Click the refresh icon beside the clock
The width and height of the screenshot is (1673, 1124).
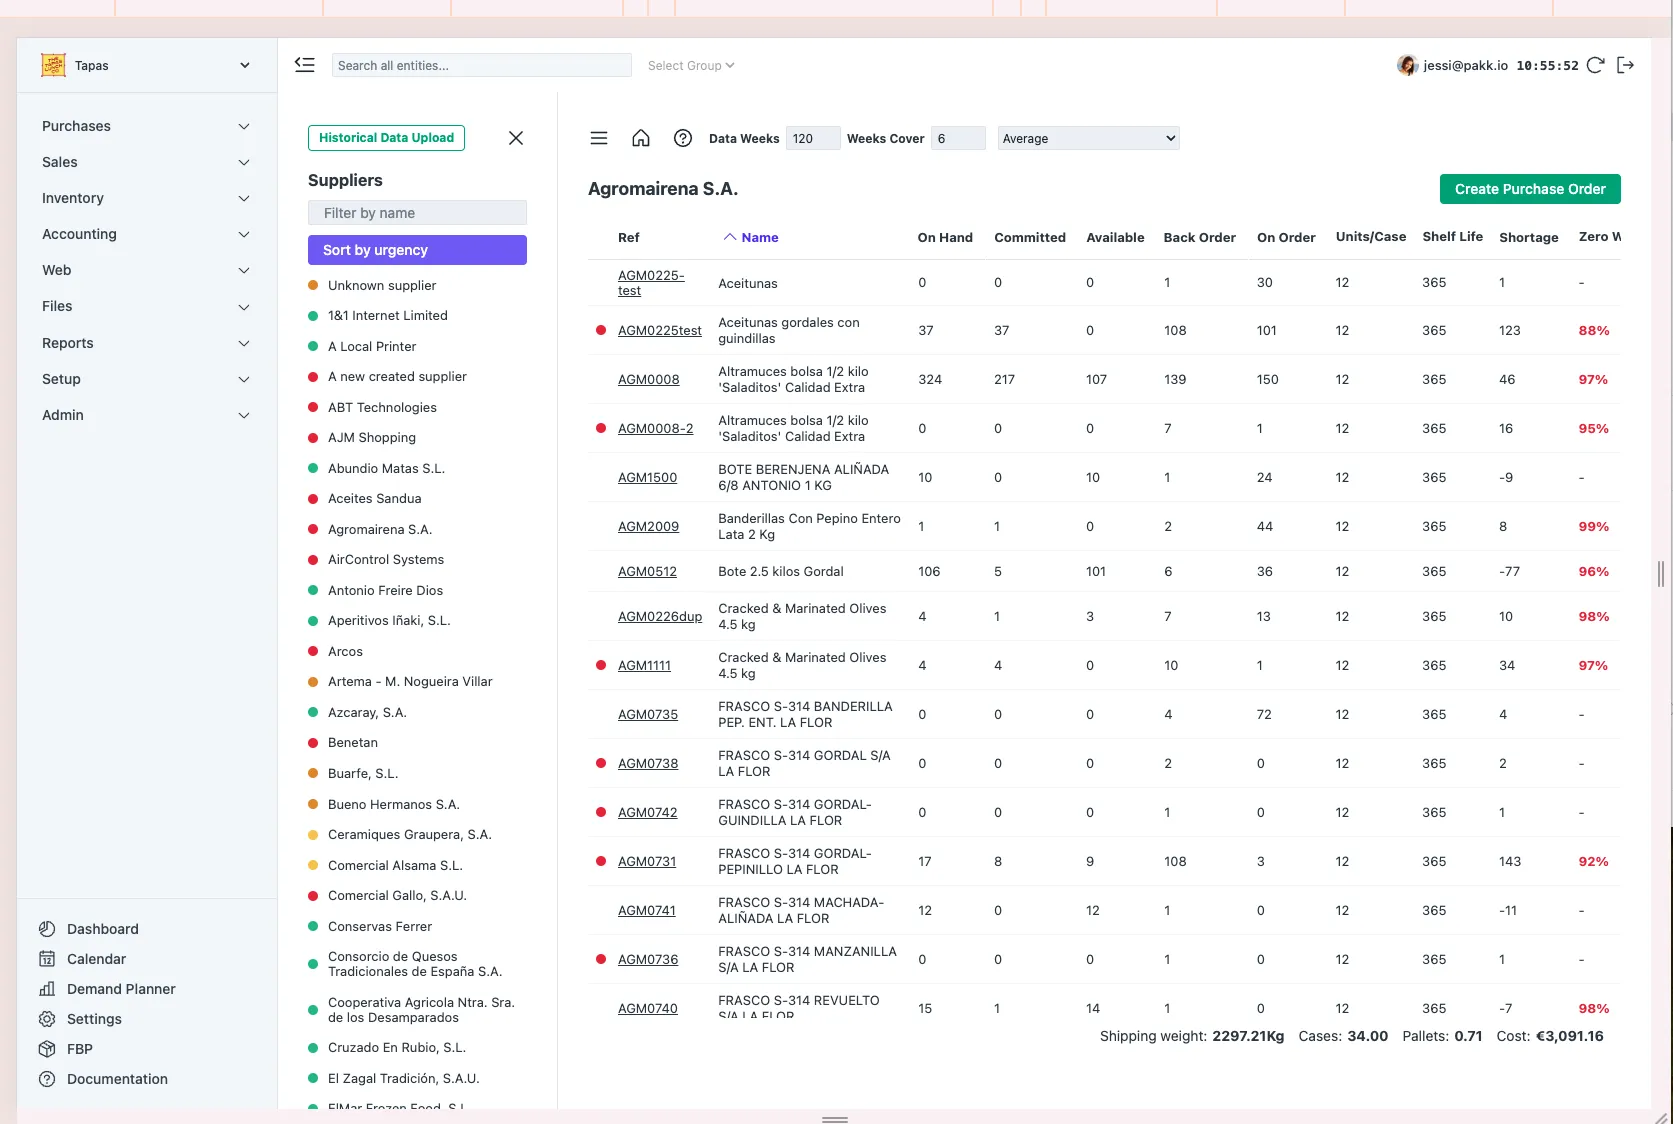(1596, 65)
